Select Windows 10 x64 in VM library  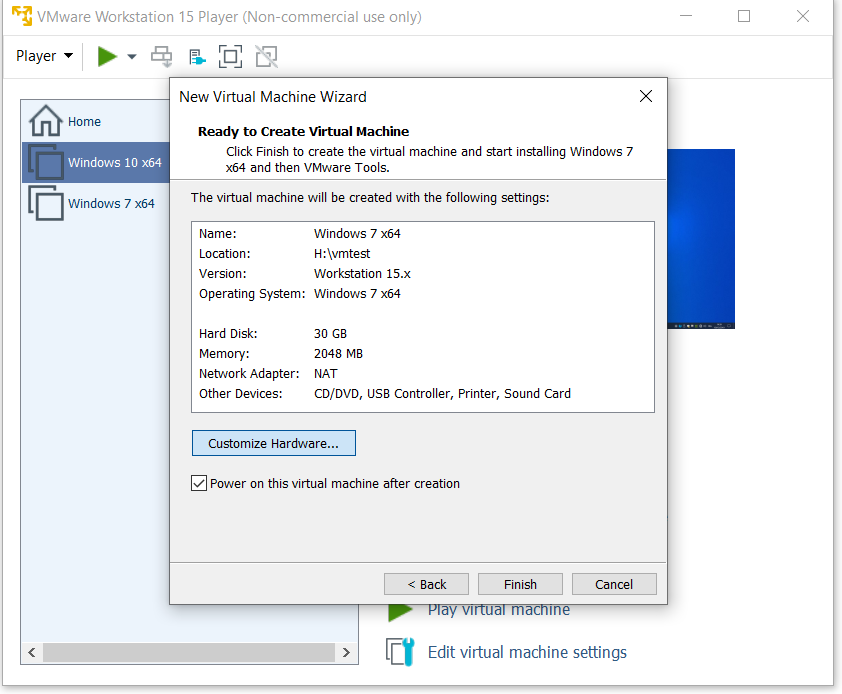96,162
